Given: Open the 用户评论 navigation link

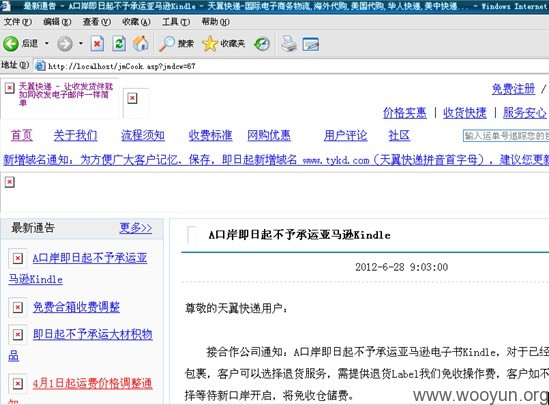Looking at the screenshot, I should pos(346,135).
